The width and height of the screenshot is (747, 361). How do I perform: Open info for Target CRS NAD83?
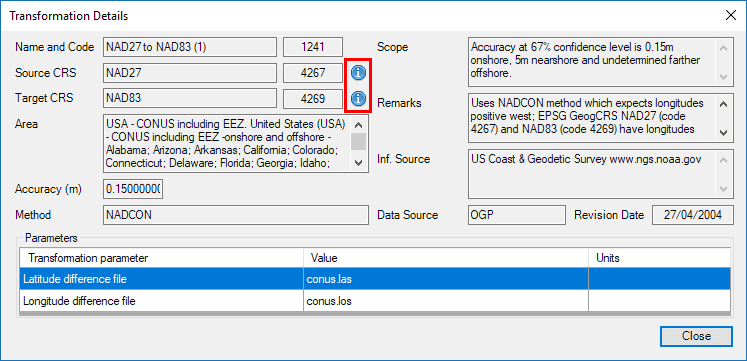(358, 99)
